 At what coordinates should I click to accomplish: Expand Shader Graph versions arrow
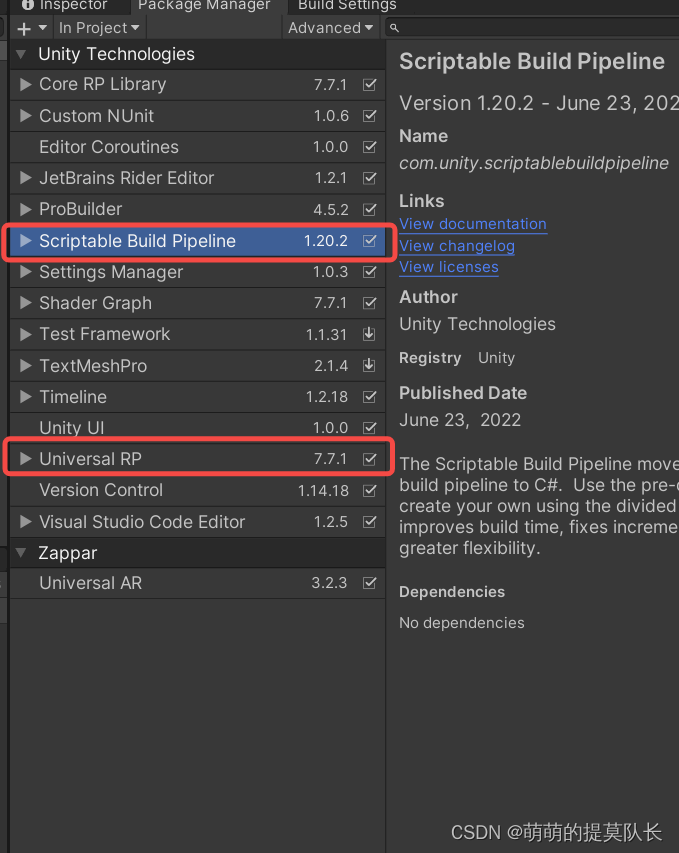(x=25, y=302)
